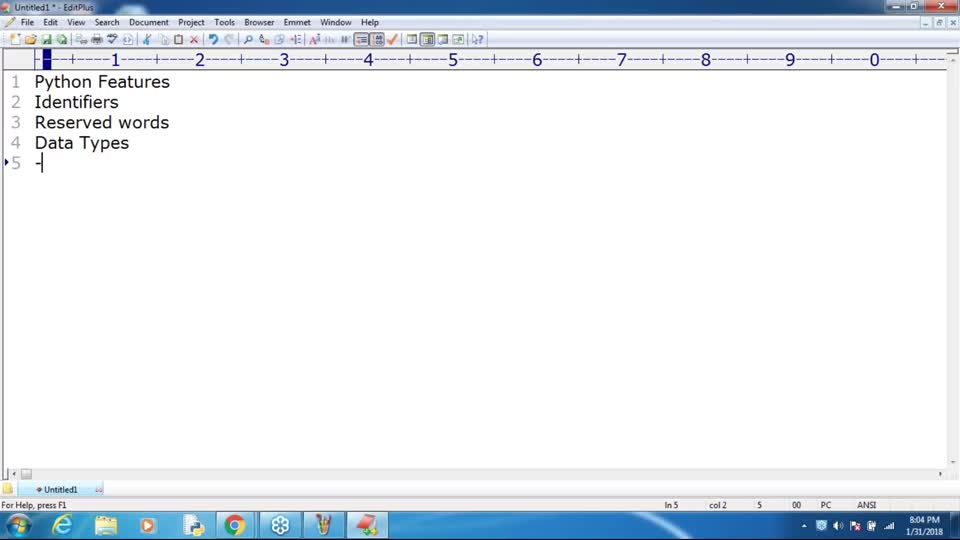Create a new document with toolbar icon
Image resolution: width=960 pixels, height=540 pixels.
coord(15,40)
